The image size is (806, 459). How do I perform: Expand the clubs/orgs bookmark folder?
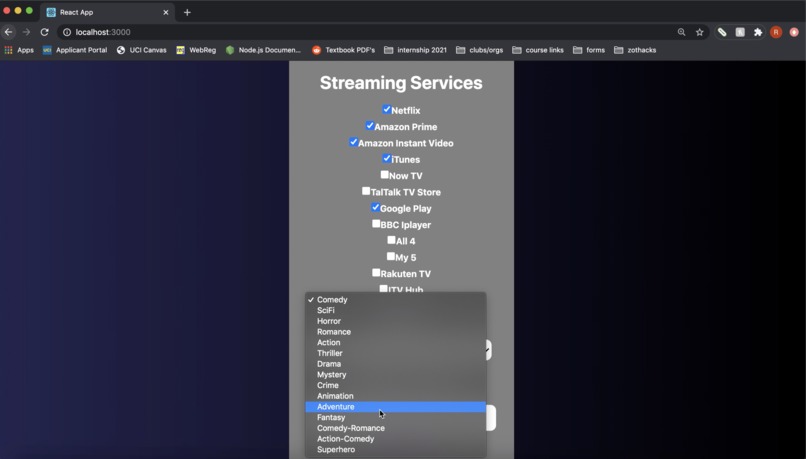(480, 50)
